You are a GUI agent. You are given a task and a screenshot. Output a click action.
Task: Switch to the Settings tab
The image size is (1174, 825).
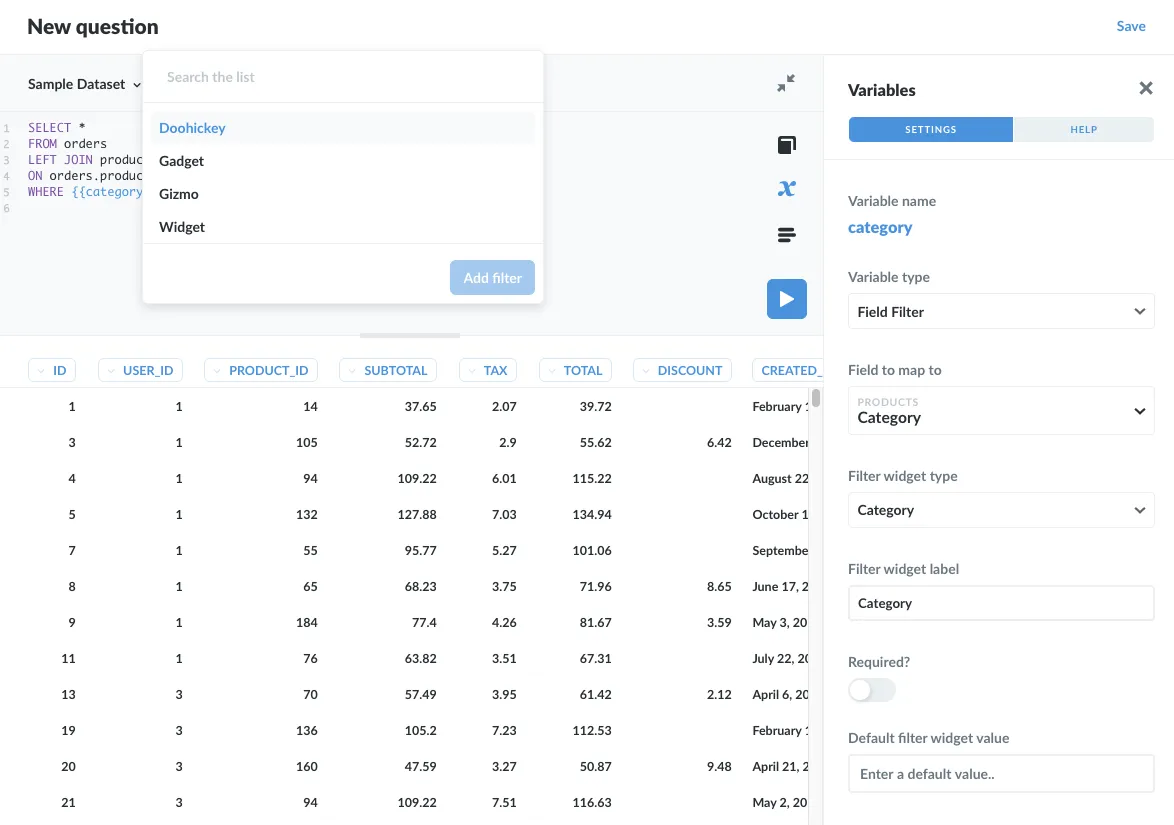931,130
